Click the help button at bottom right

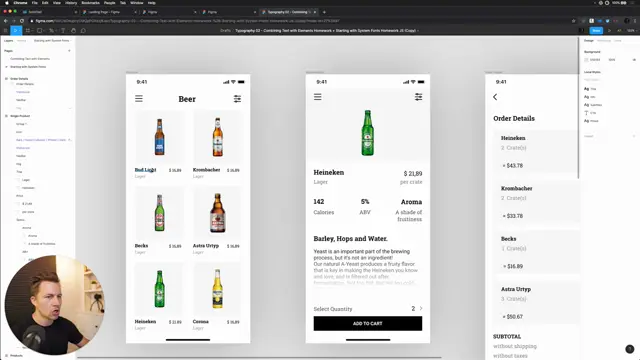(629, 349)
